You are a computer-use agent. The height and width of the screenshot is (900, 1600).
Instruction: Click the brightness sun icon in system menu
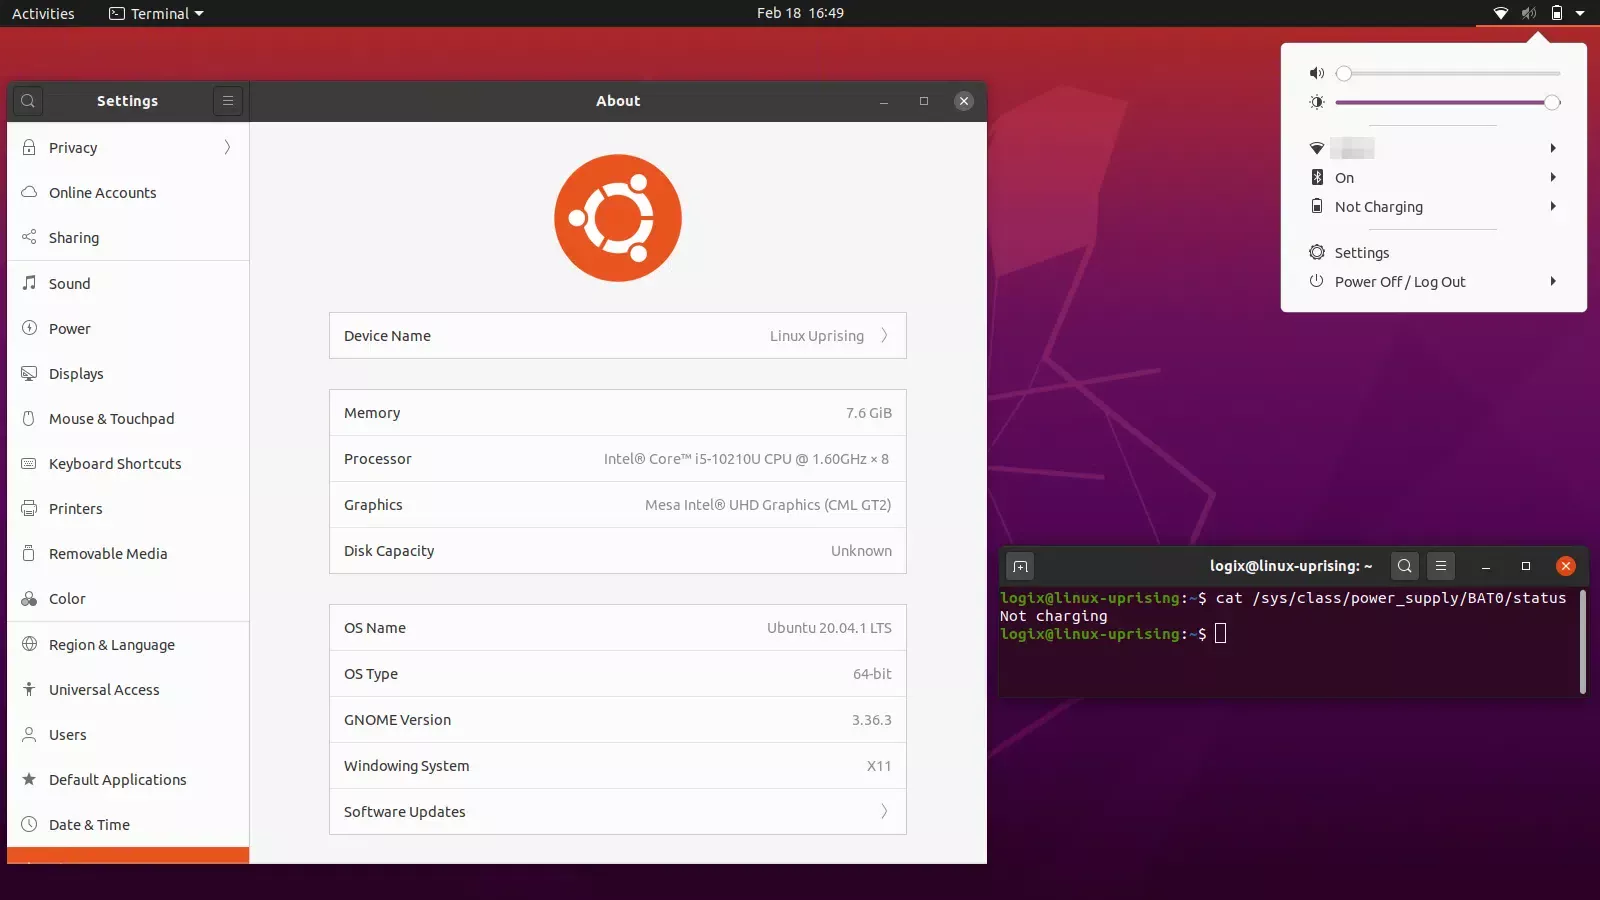tap(1317, 102)
